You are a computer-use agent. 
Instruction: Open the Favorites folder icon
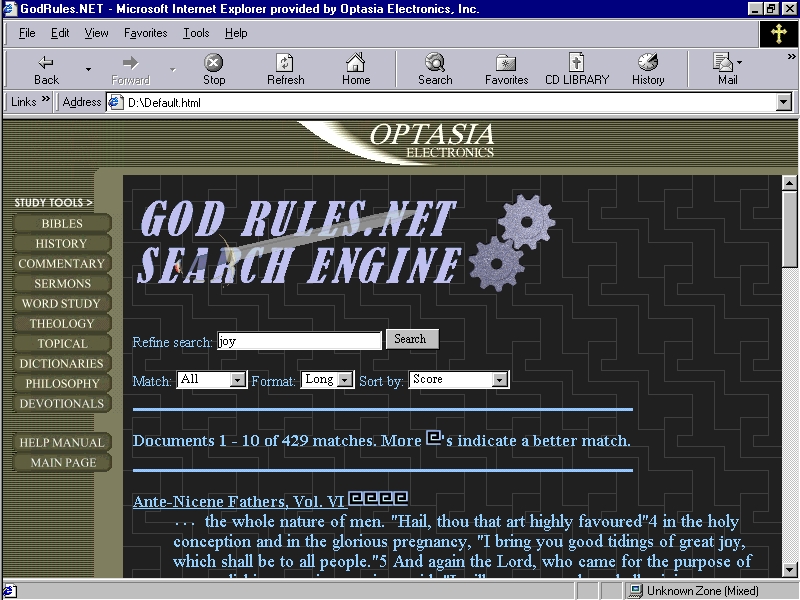coord(506,63)
